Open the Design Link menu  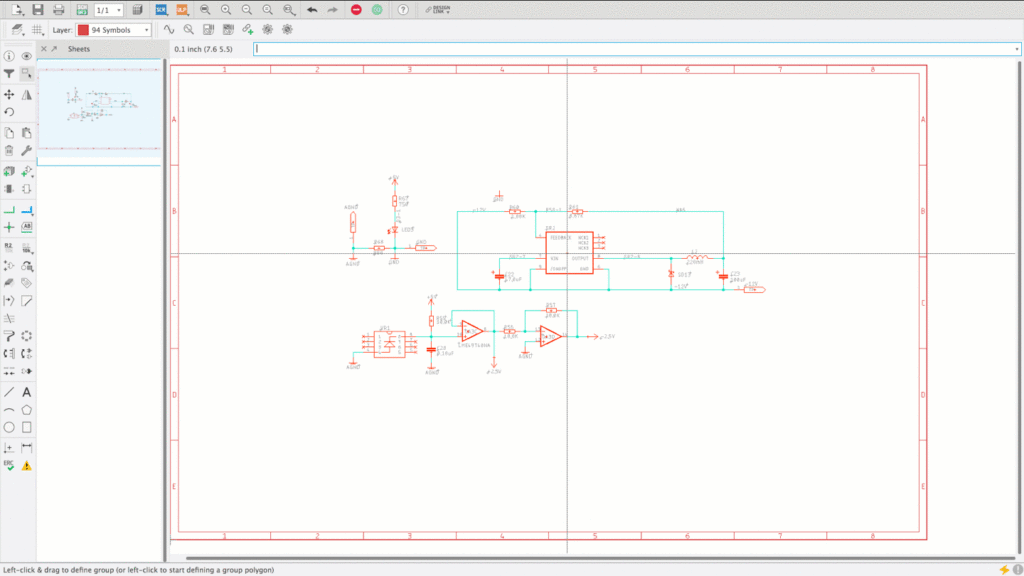(x=436, y=10)
